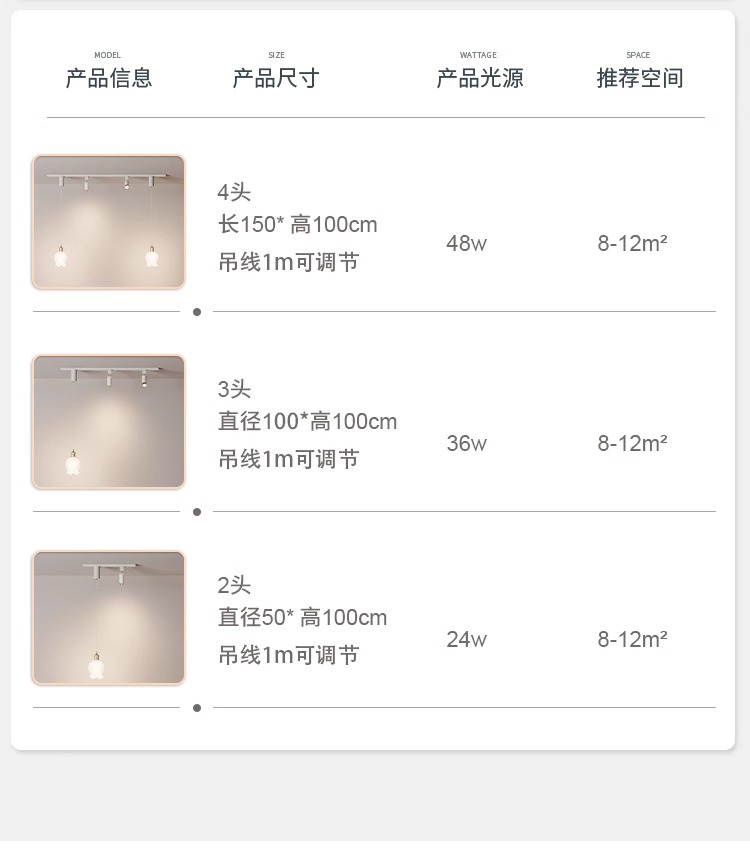Click the 长150* 高100cm size text

coord(298,225)
